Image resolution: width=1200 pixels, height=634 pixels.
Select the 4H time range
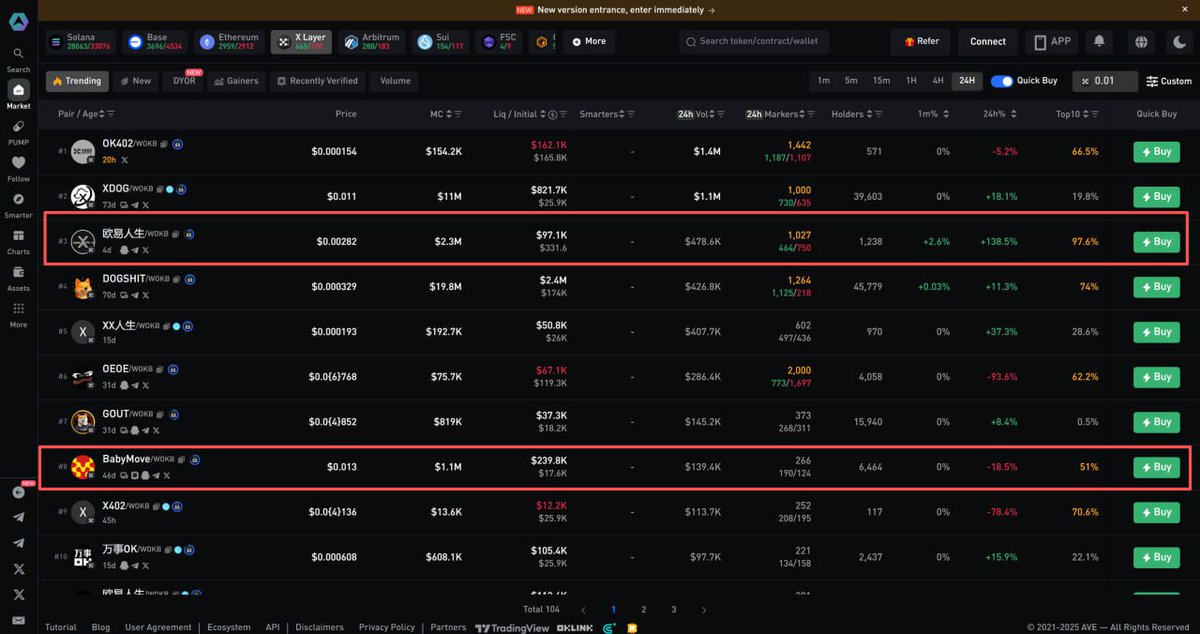tap(938, 81)
